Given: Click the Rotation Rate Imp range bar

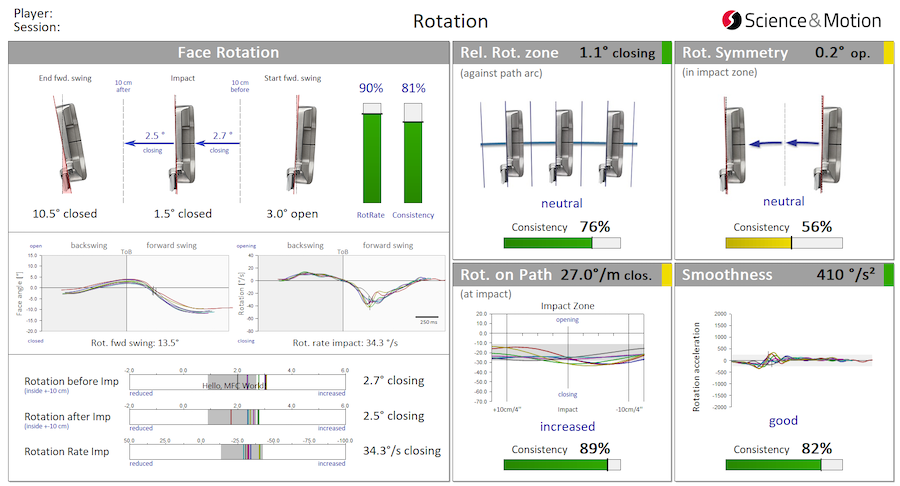Looking at the screenshot, I should click(x=238, y=451).
